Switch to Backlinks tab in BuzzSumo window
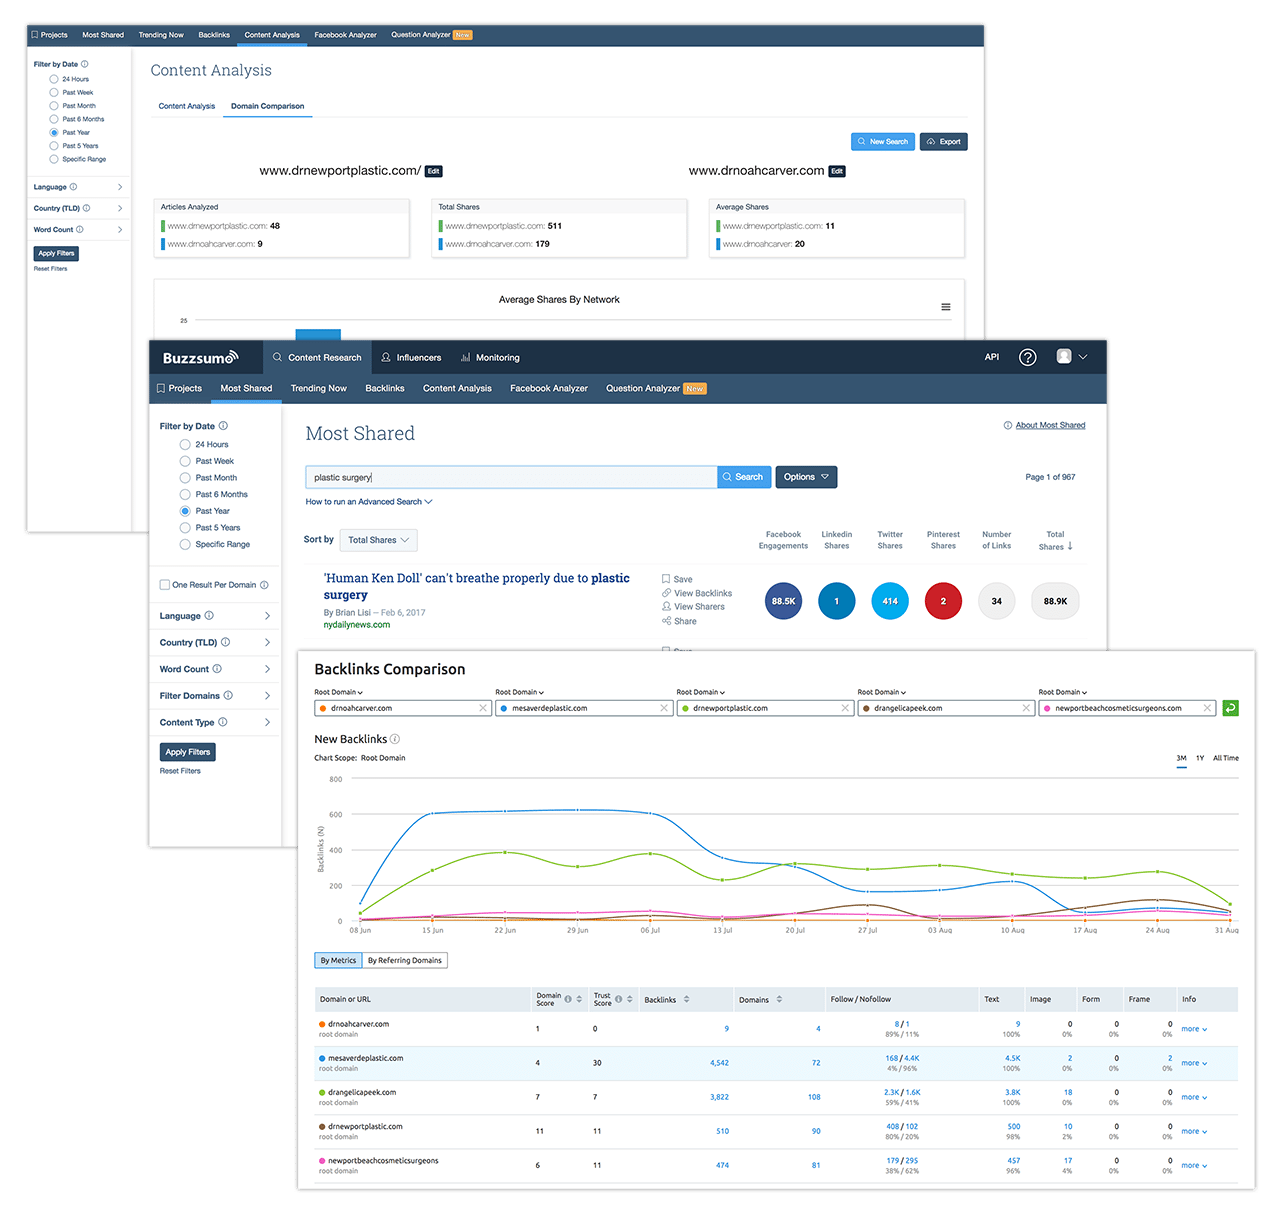The height and width of the screenshot is (1216, 1280). point(385,388)
